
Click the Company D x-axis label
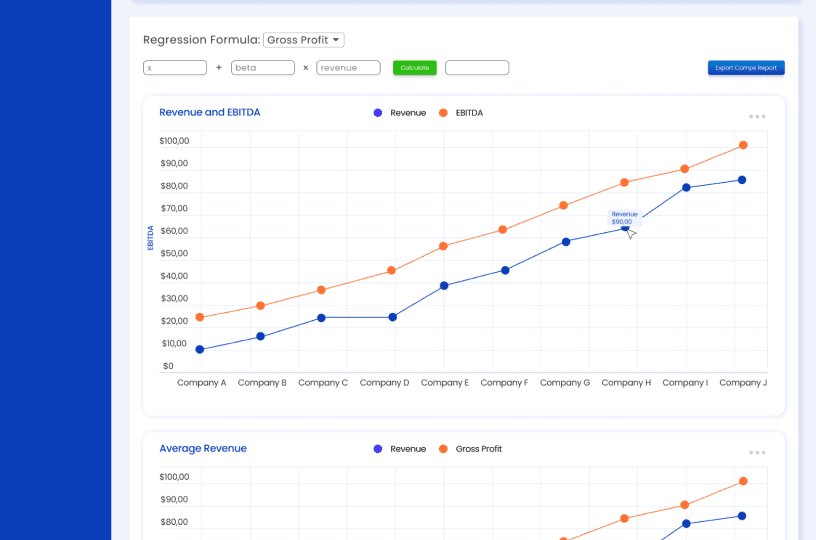(384, 383)
